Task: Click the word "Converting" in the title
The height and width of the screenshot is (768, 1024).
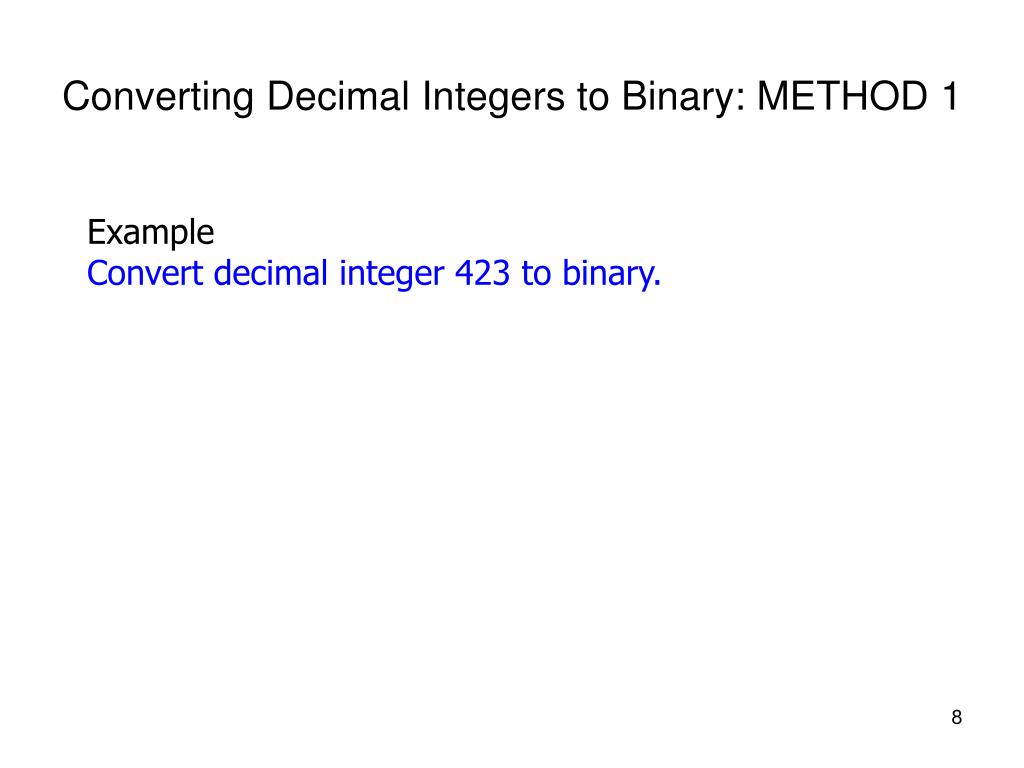Action: pyautogui.click(x=158, y=98)
